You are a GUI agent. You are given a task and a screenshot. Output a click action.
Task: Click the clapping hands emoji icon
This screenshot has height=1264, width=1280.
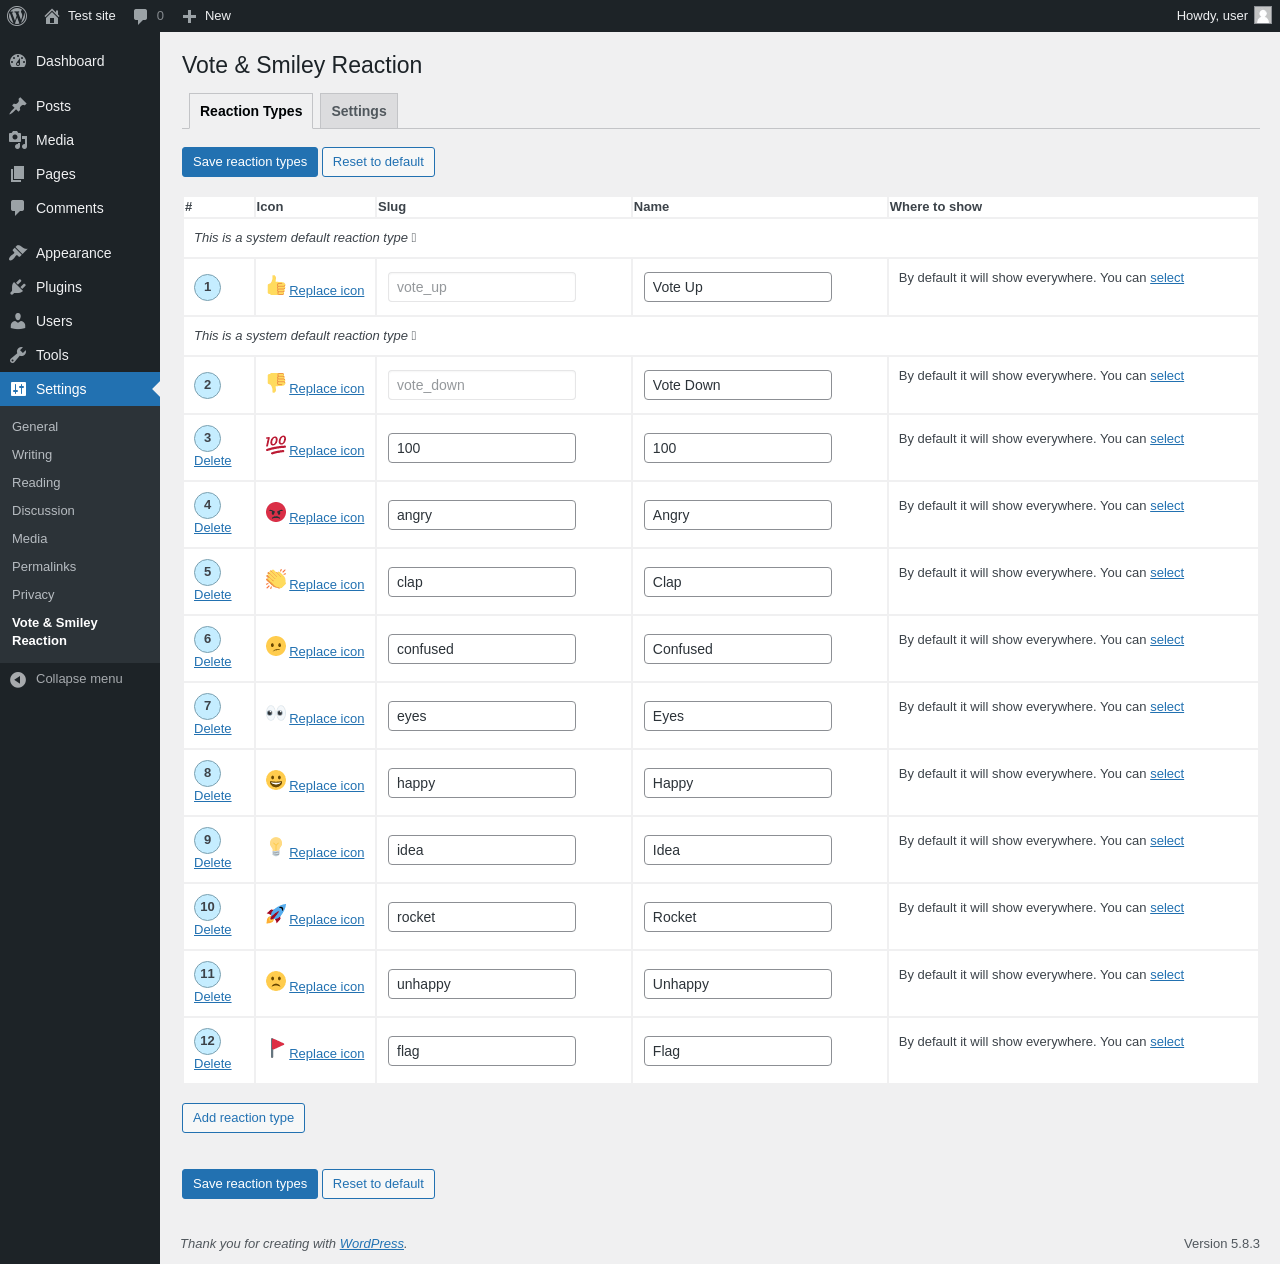pyautogui.click(x=276, y=579)
